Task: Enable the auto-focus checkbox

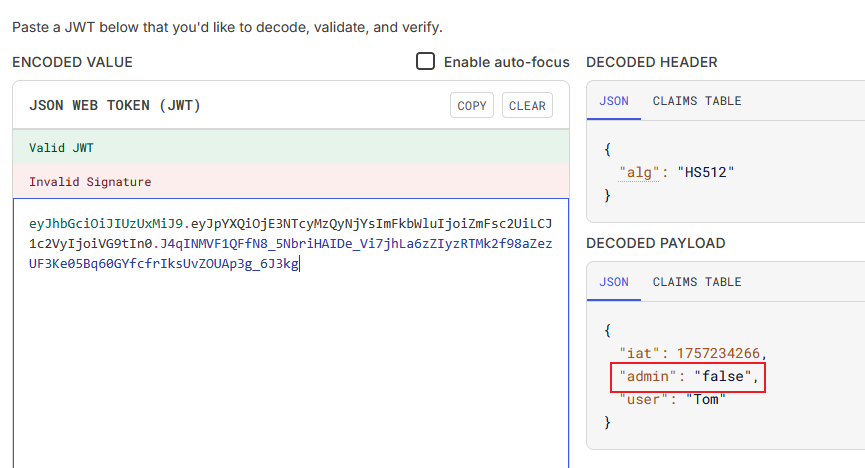Action: (425, 61)
